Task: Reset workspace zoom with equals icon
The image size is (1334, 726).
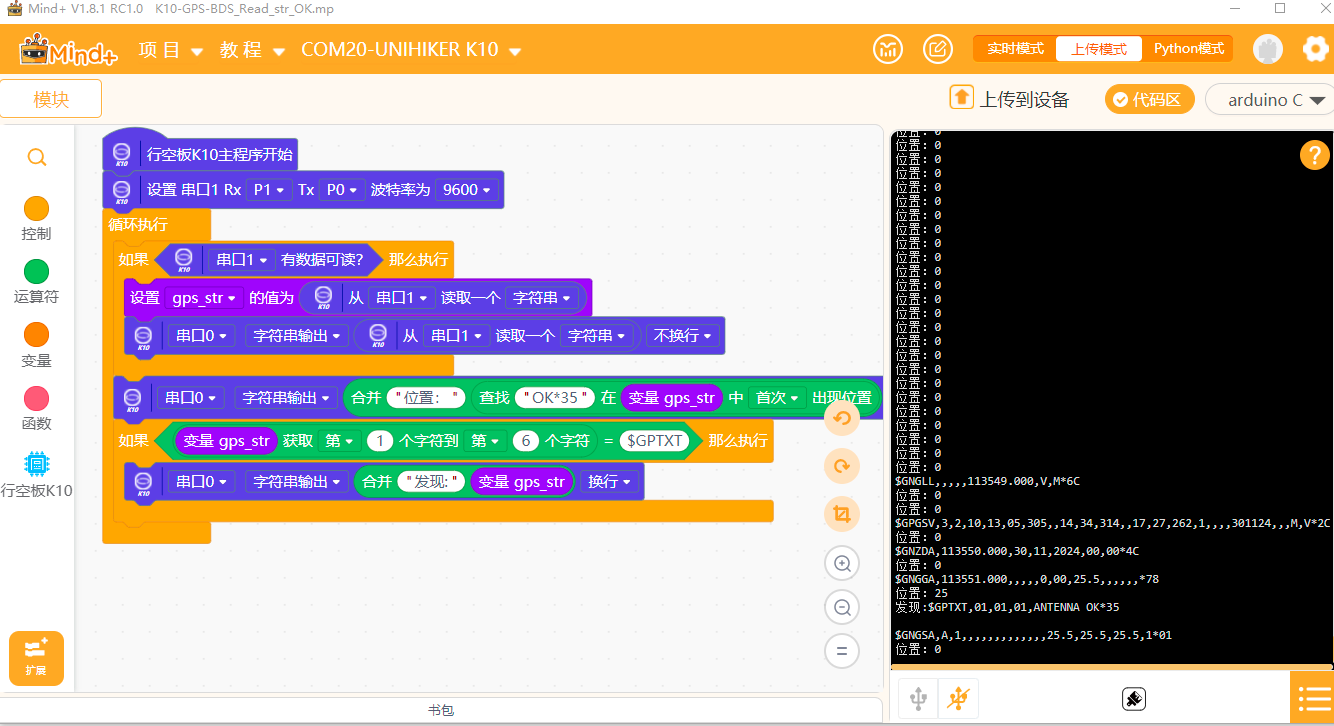Action: 842,651
